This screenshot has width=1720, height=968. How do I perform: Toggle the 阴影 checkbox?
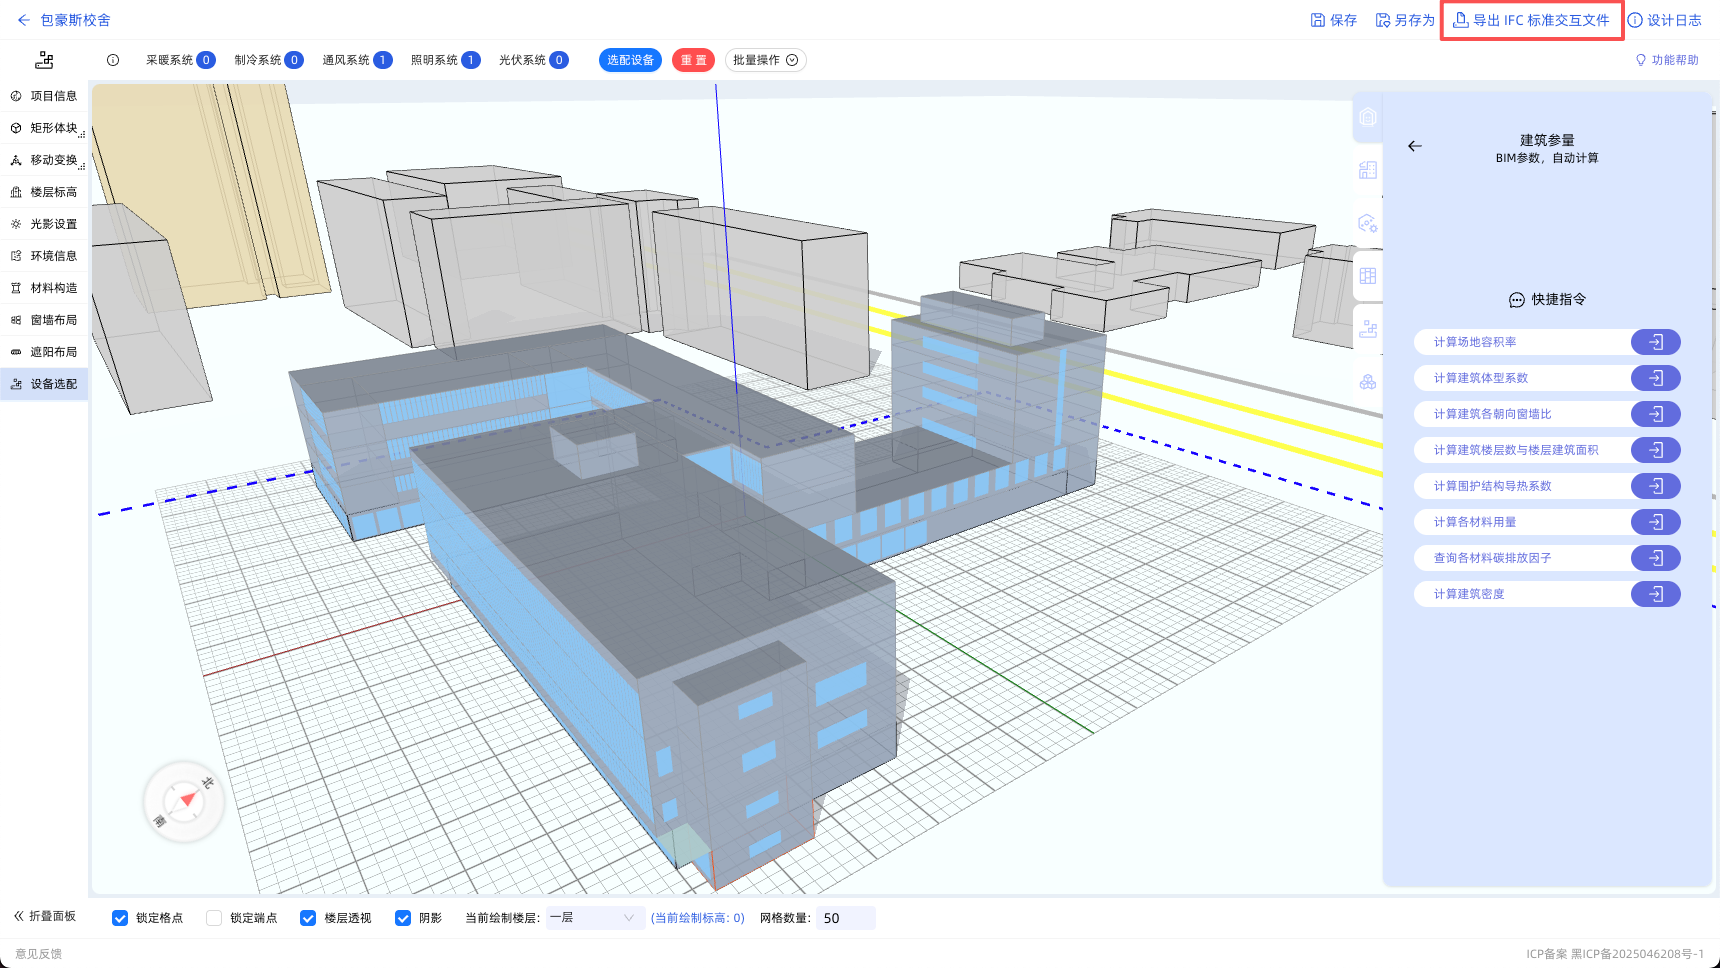tap(403, 918)
